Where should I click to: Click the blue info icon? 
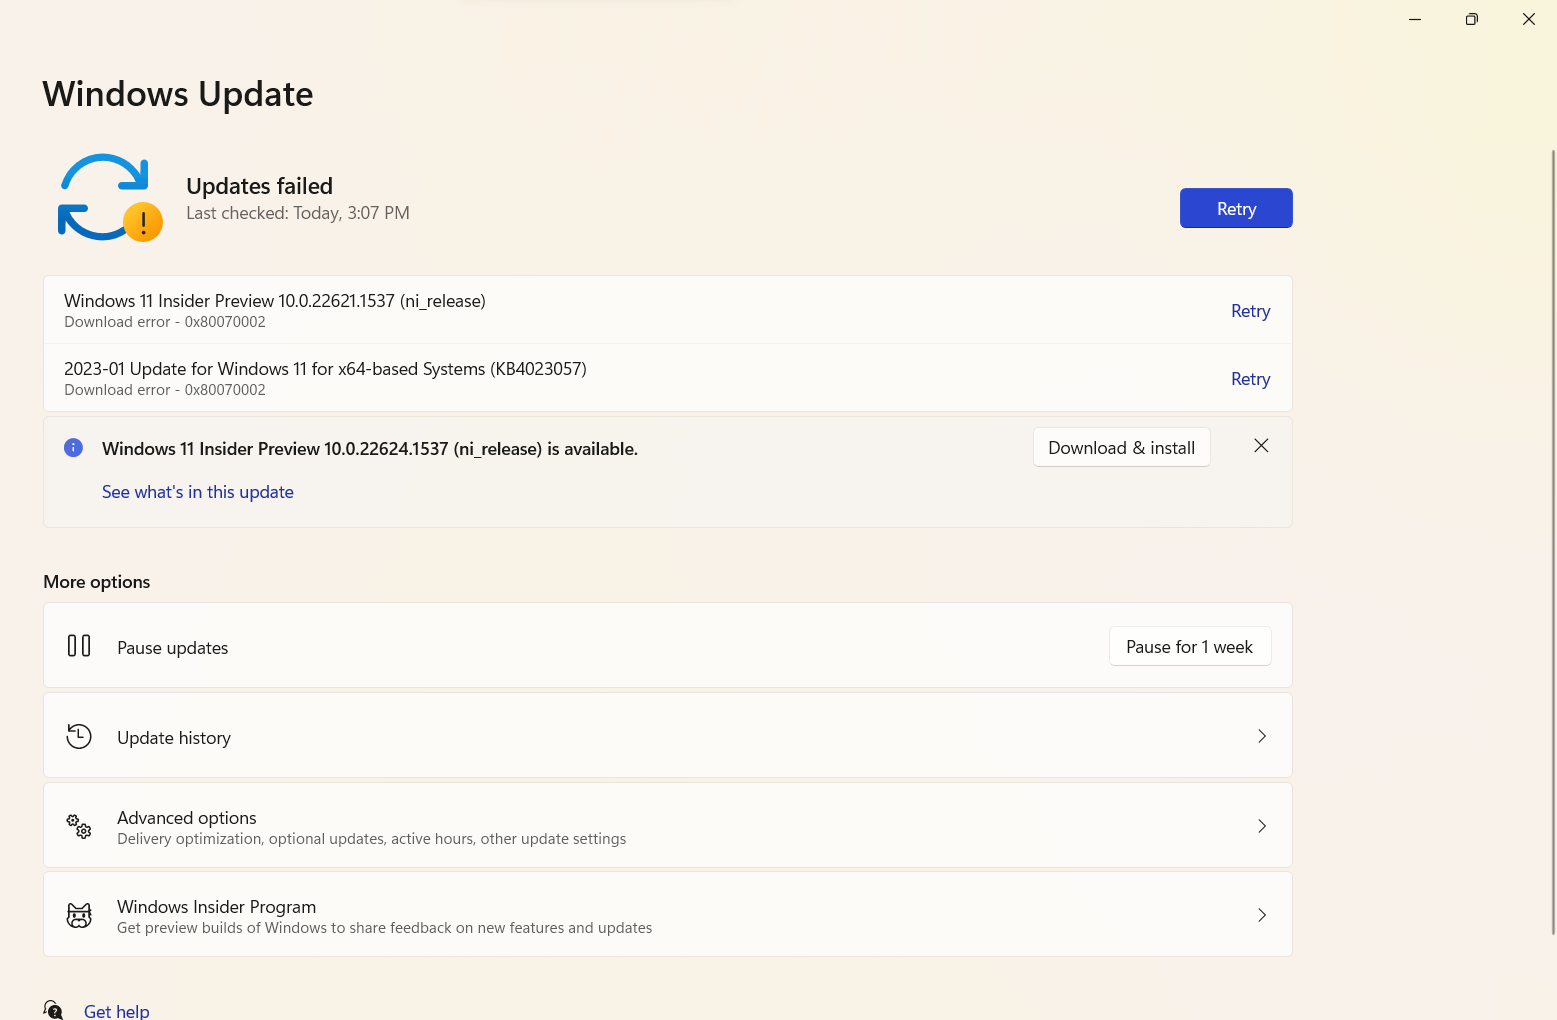pos(73,448)
